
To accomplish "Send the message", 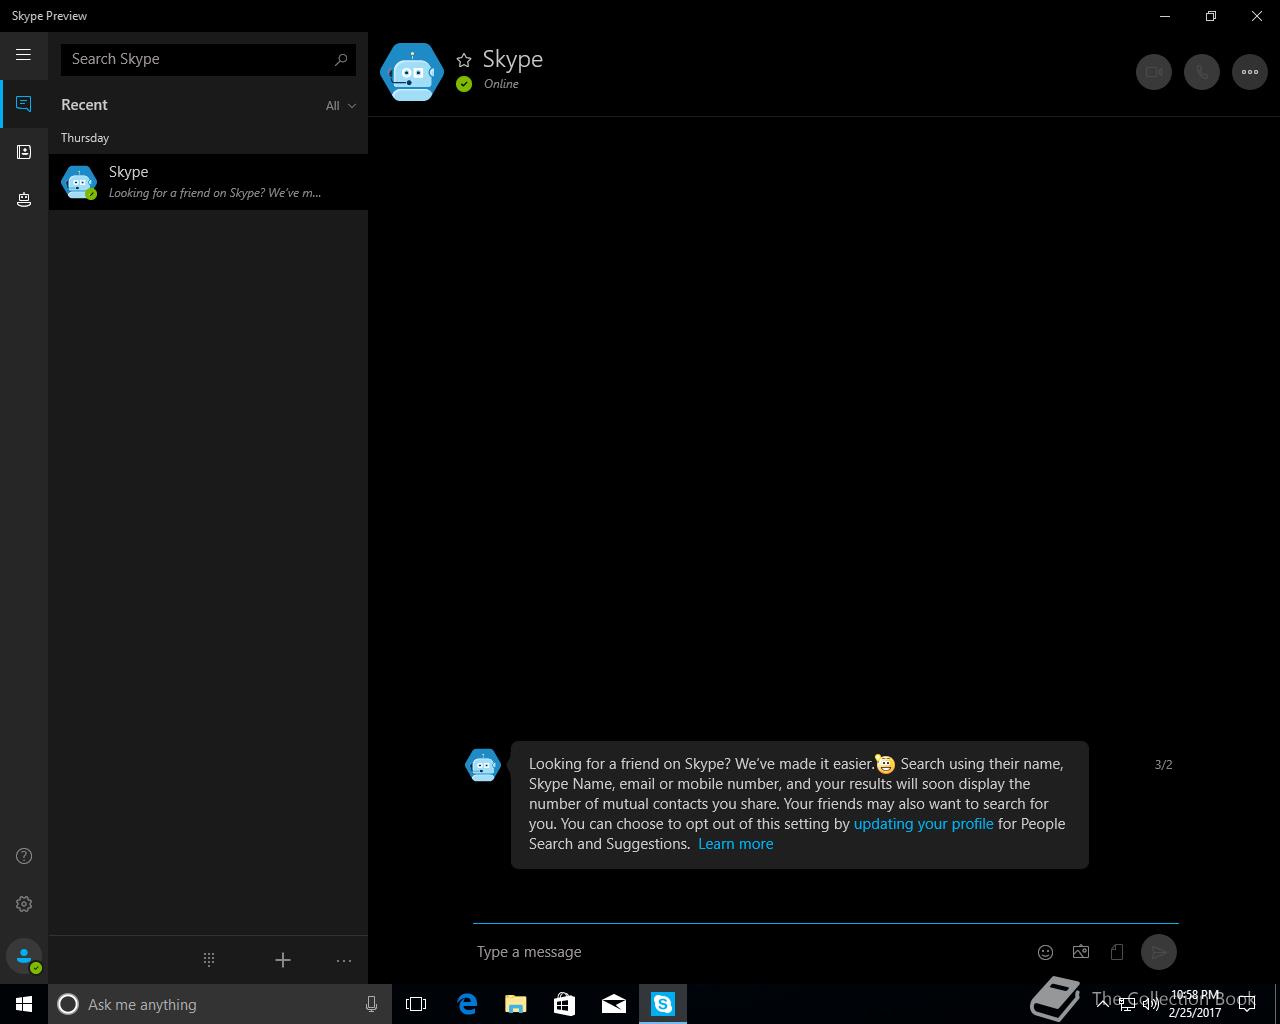I will (x=1159, y=952).
